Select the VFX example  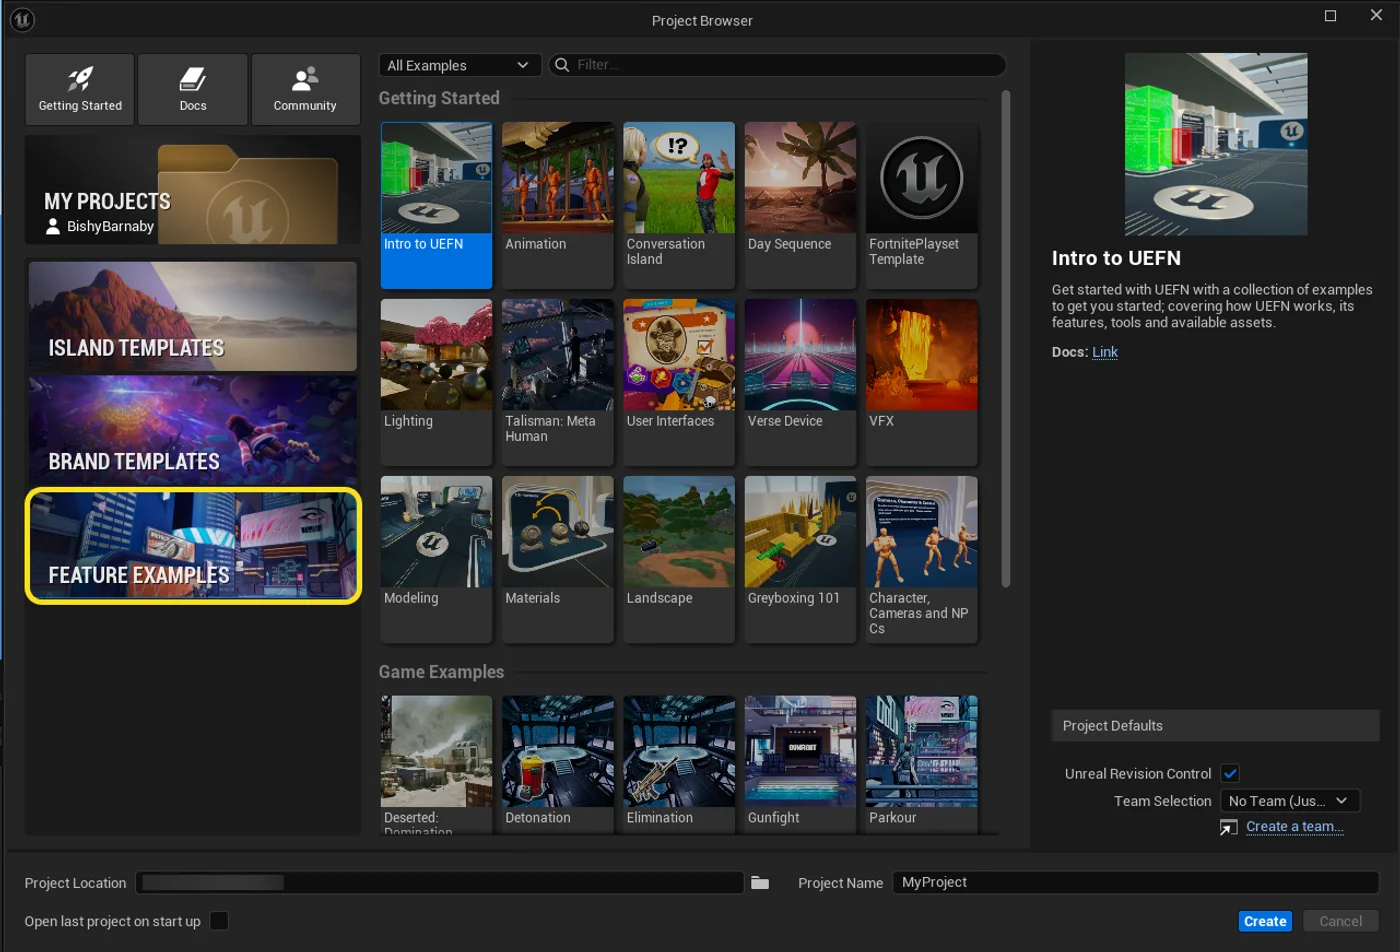(x=922, y=382)
